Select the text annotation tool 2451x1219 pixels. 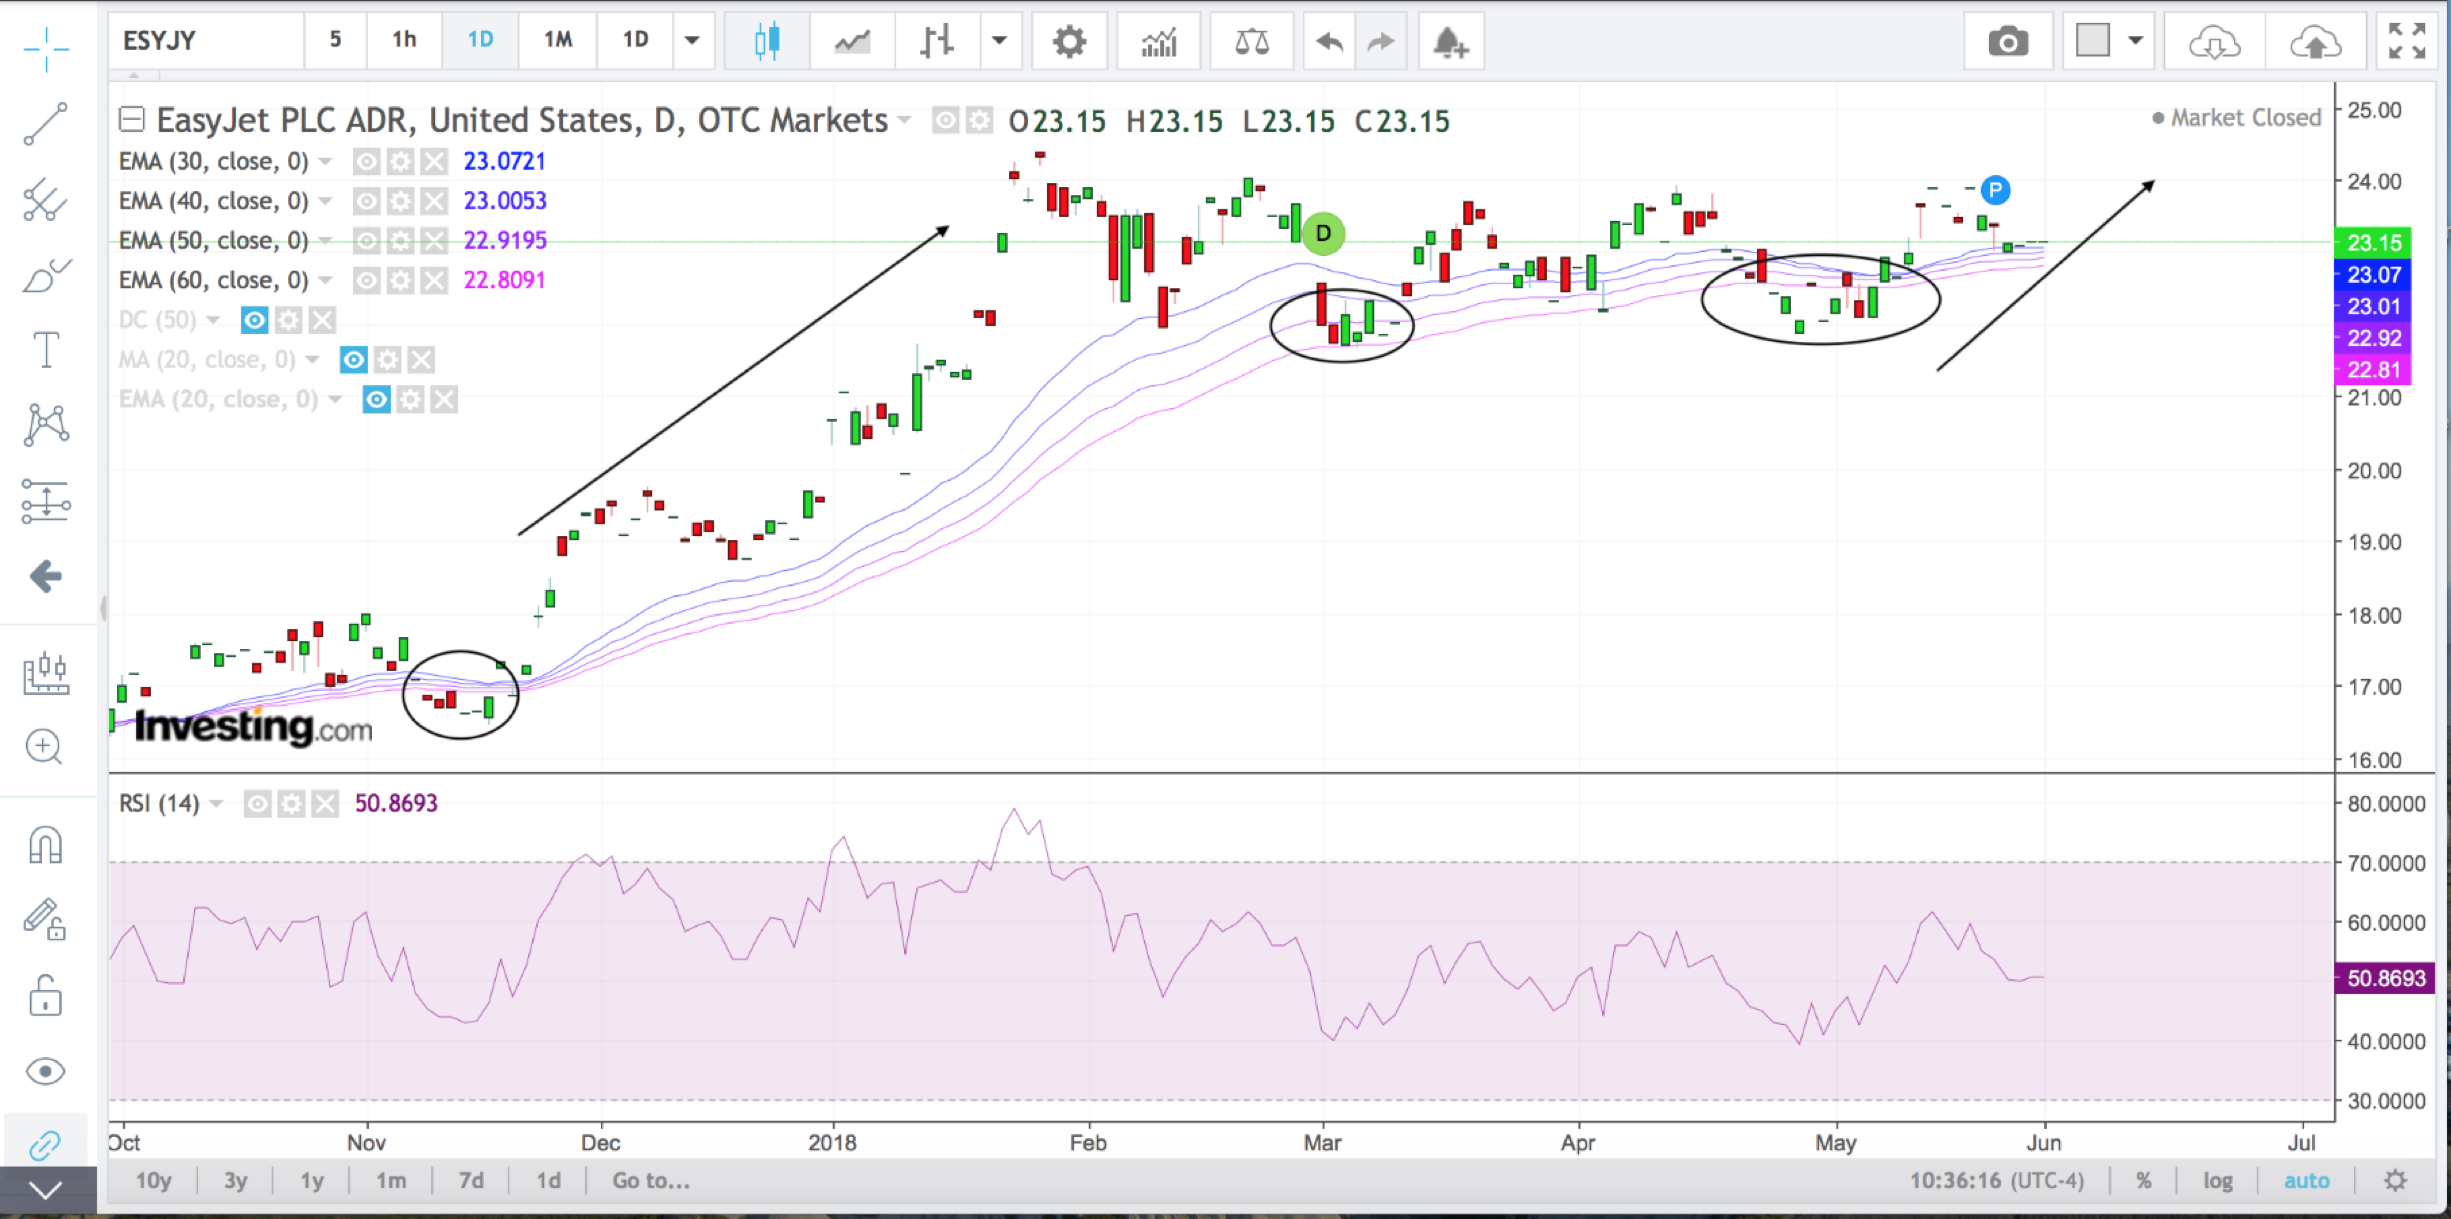(x=46, y=350)
